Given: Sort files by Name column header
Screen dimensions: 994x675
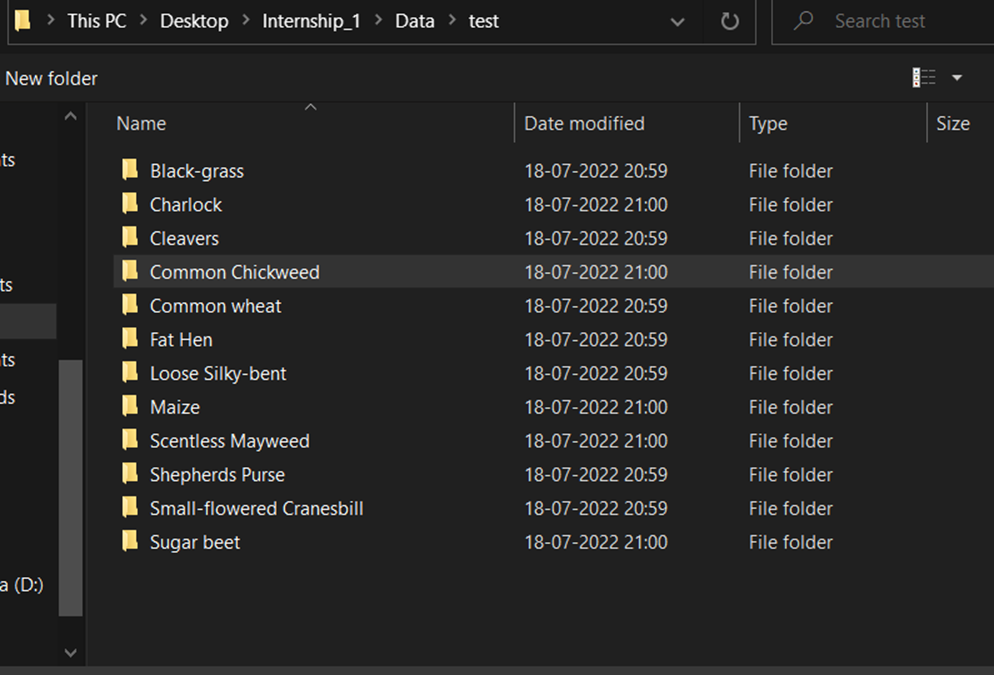Looking at the screenshot, I should (141, 124).
